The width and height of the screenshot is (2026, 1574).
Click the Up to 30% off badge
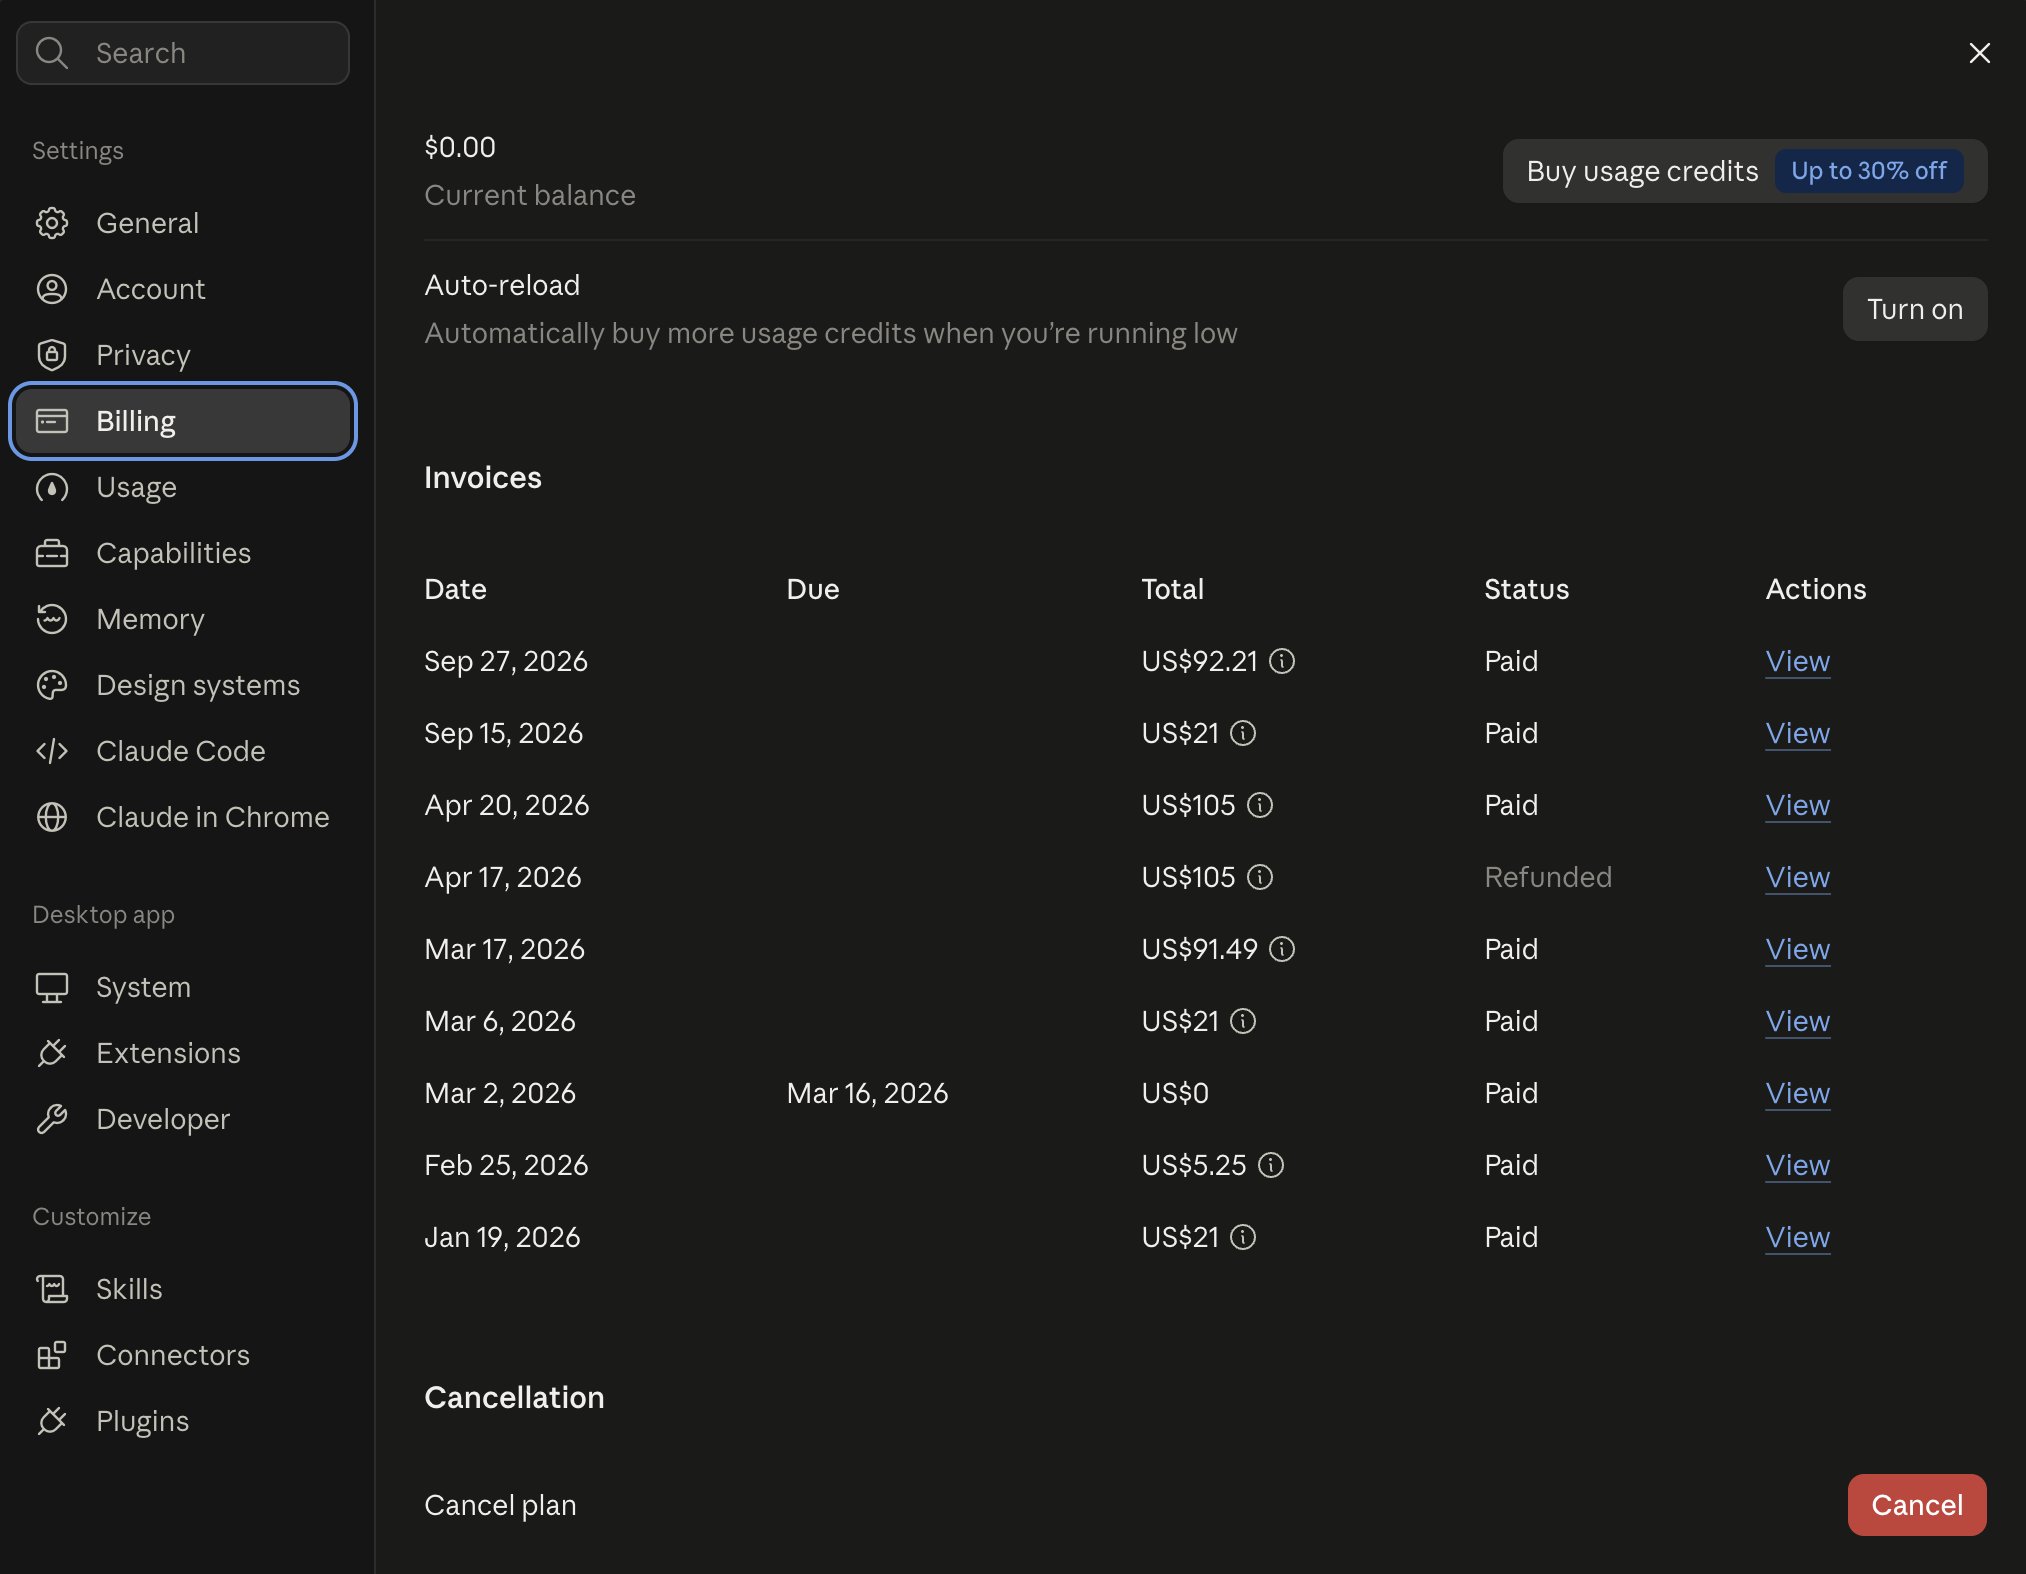(1868, 171)
